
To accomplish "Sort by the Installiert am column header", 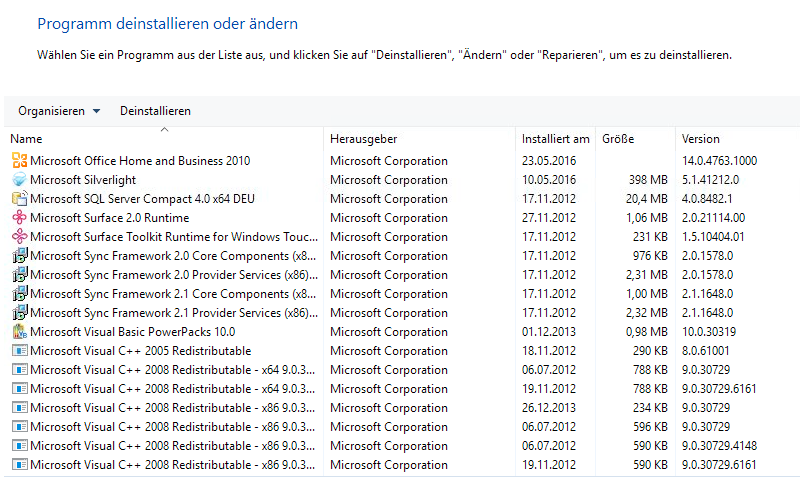I will (x=556, y=139).
